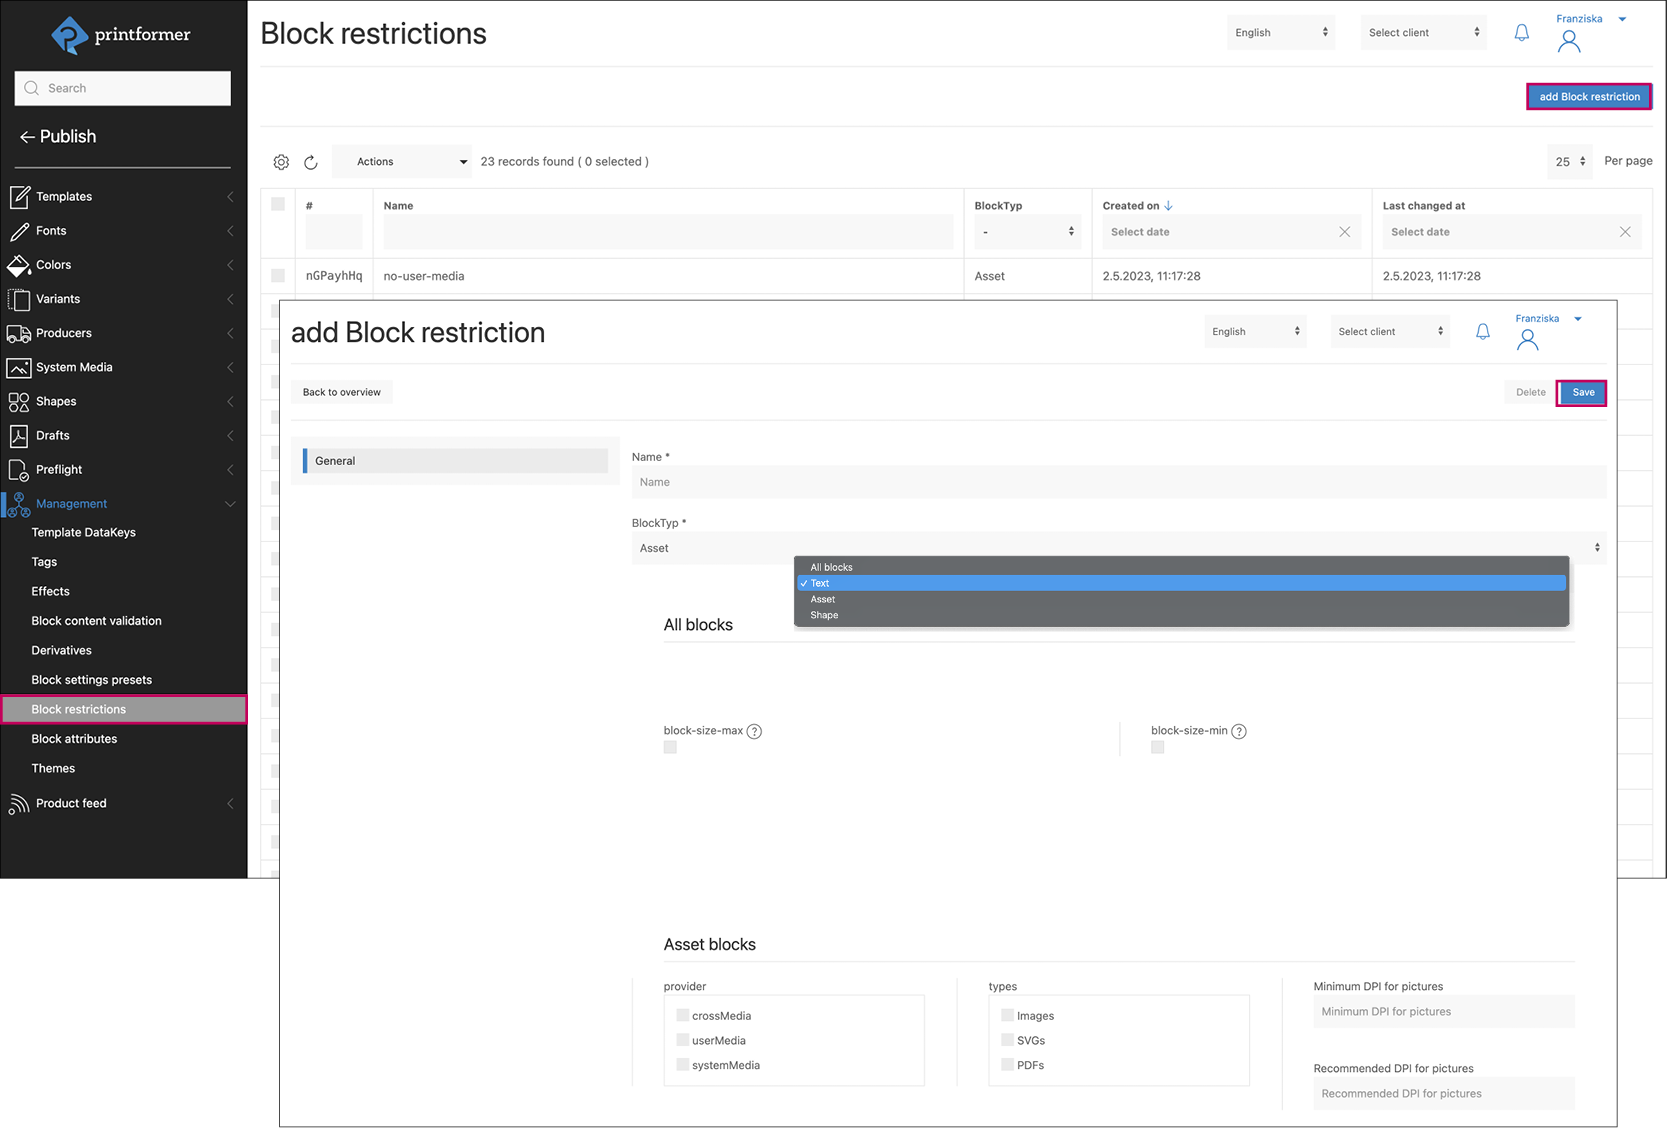Select Shape in the BlockTyp list

tap(825, 615)
